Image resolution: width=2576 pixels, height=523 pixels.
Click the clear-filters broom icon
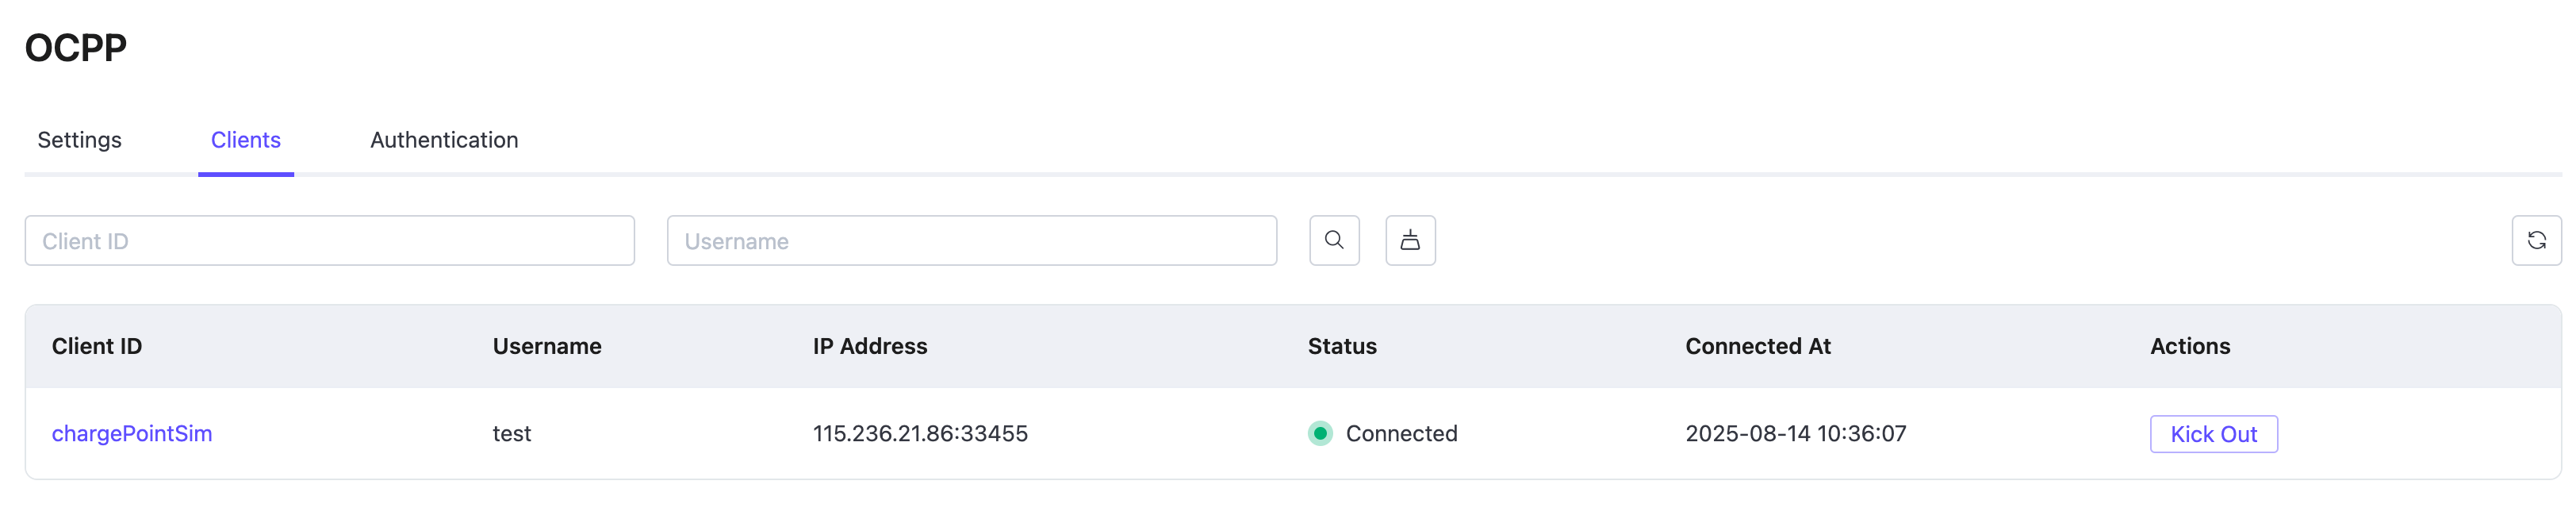pyautogui.click(x=1410, y=240)
